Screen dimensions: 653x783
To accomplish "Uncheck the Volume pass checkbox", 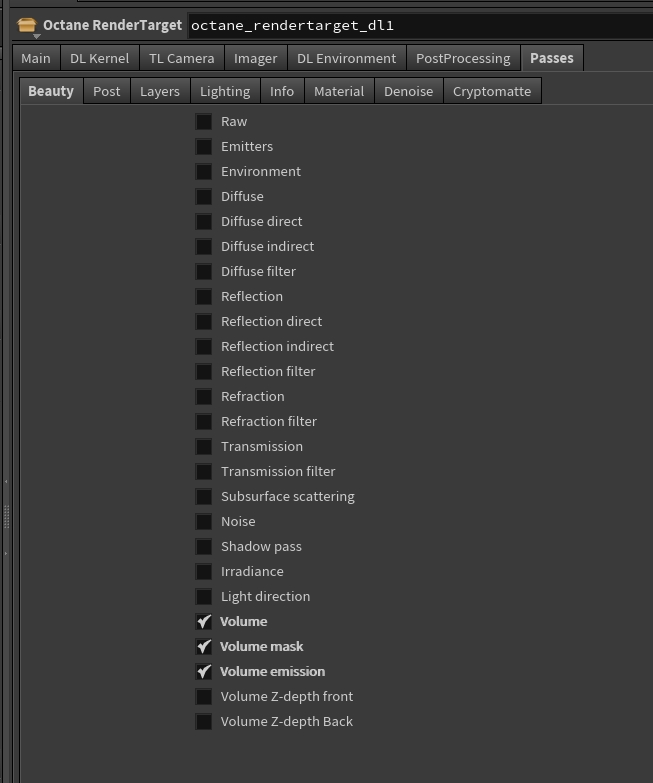I will pyautogui.click(x=204, y=621).
